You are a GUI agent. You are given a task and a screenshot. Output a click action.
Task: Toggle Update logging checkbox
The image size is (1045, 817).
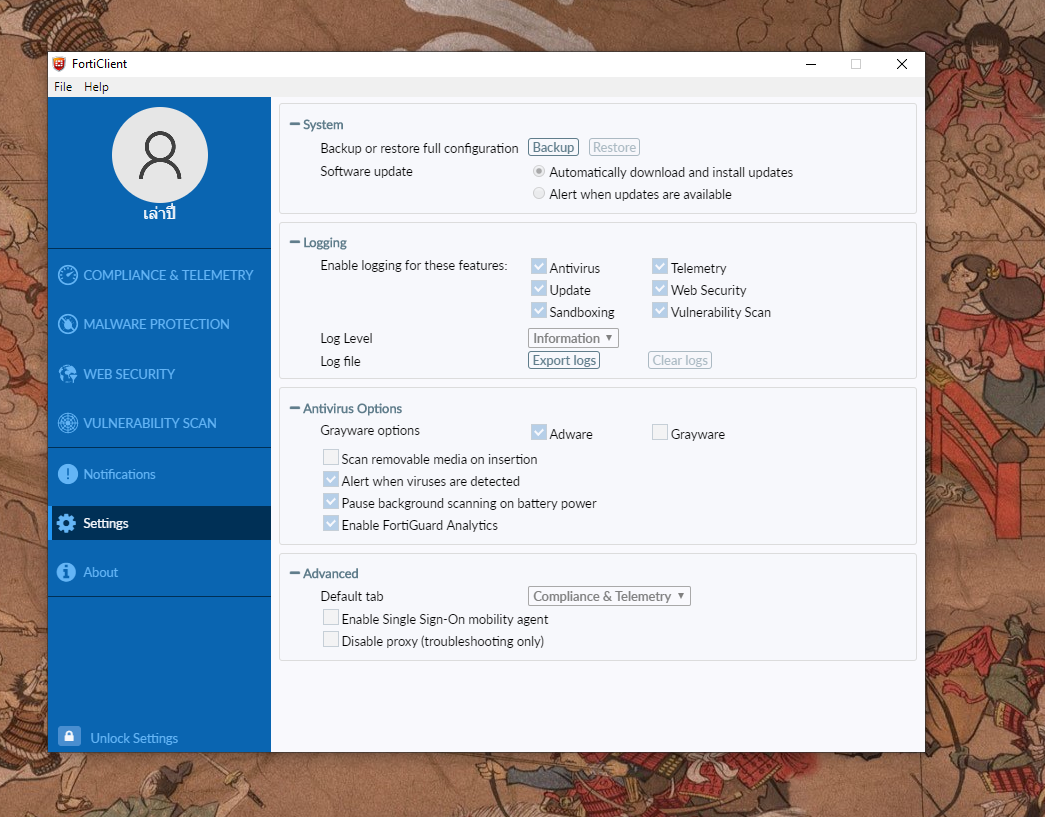coord(538,289)
